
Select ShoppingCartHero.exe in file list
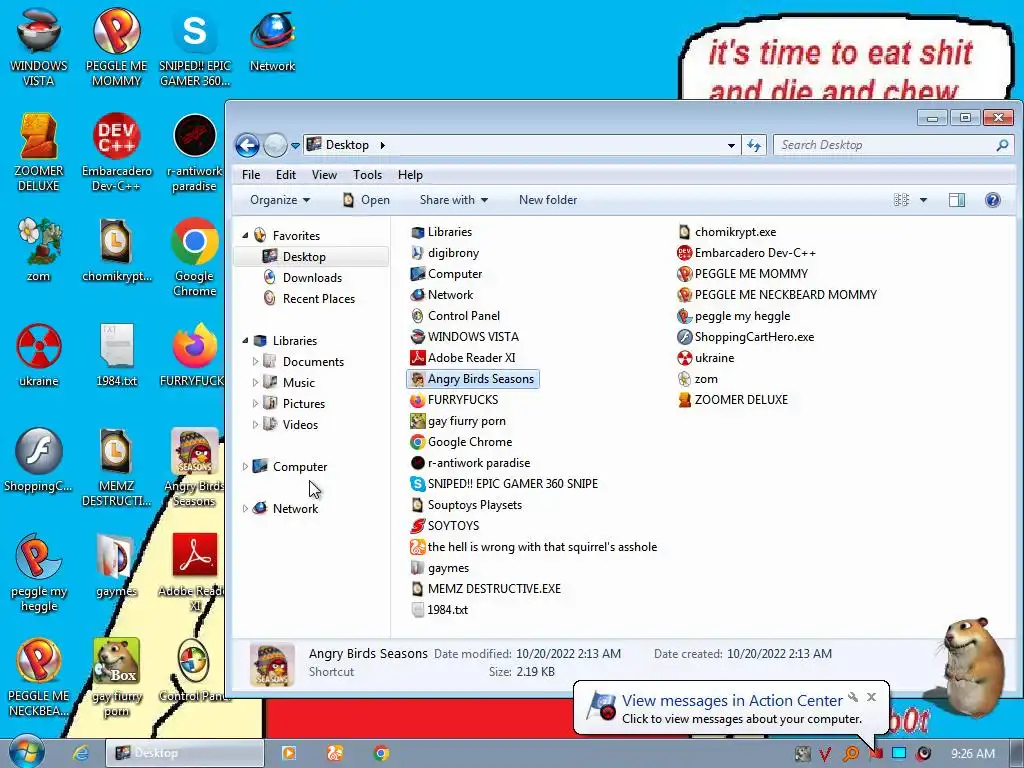click(x=746, y=337)
